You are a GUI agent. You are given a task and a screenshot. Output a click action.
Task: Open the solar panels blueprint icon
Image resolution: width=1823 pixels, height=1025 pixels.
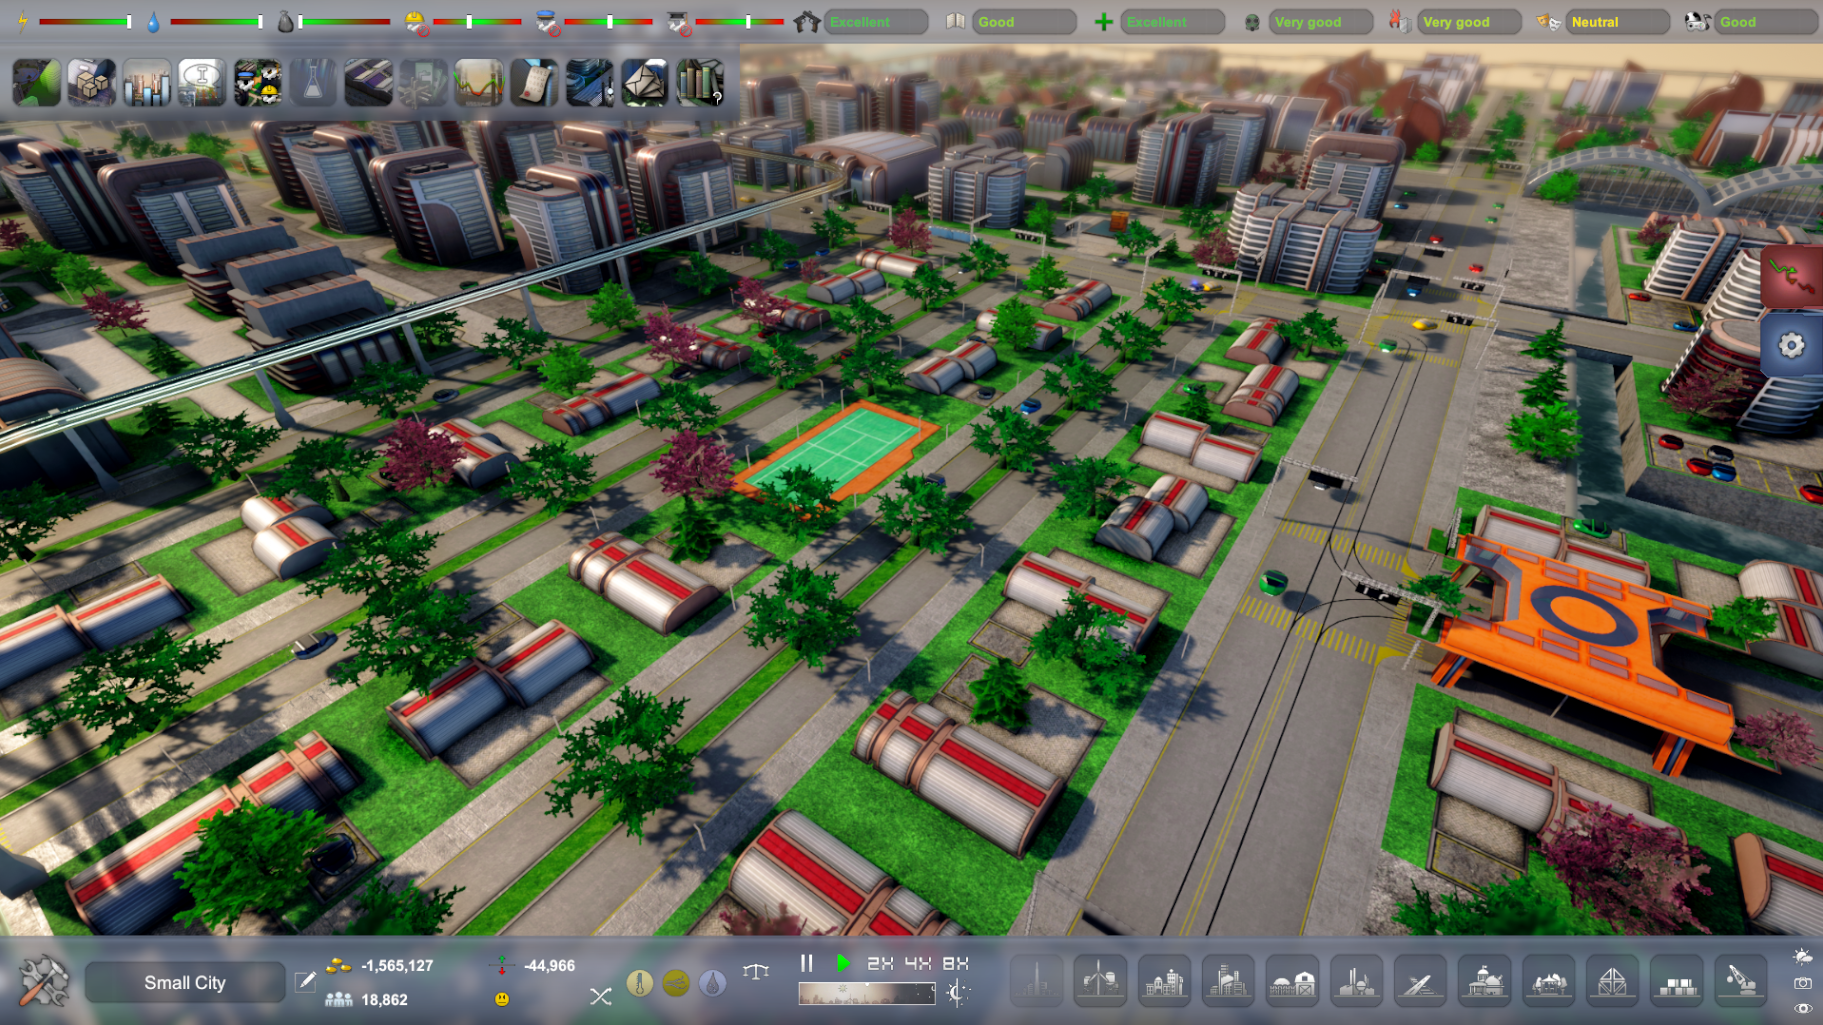[368, 82]
